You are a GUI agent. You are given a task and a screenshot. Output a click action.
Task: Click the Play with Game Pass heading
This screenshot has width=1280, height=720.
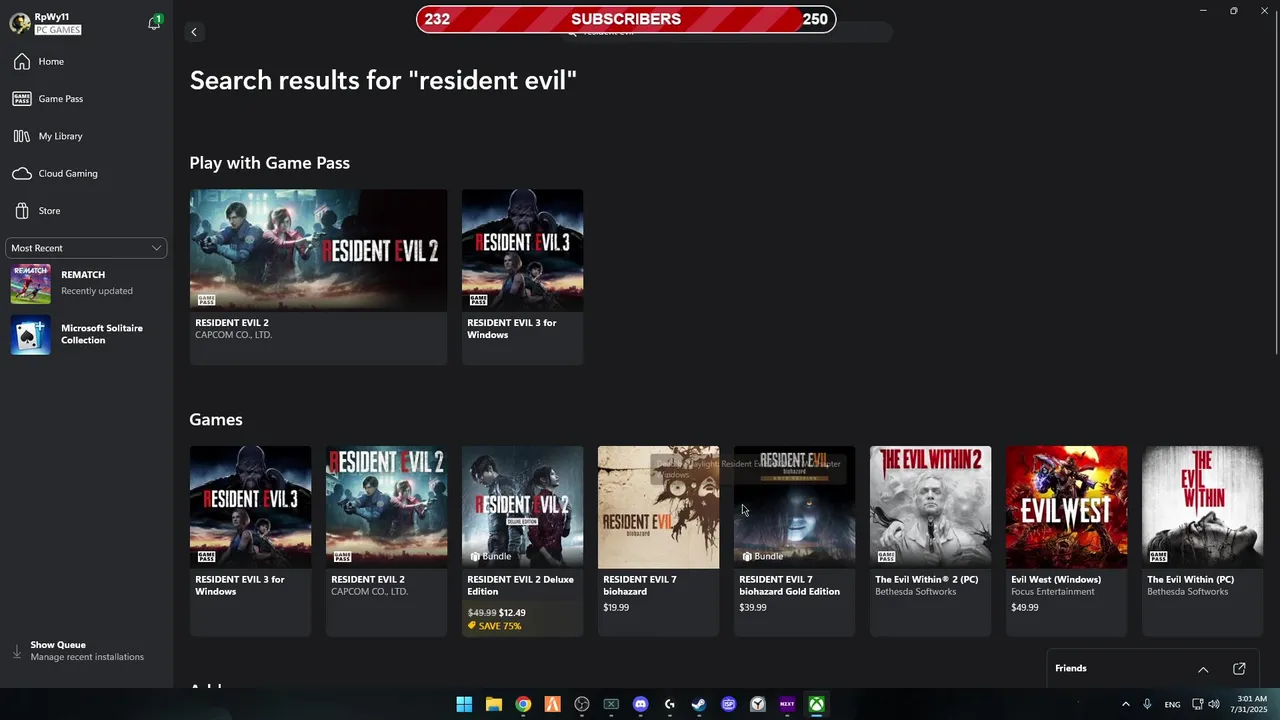pos(270,163)
